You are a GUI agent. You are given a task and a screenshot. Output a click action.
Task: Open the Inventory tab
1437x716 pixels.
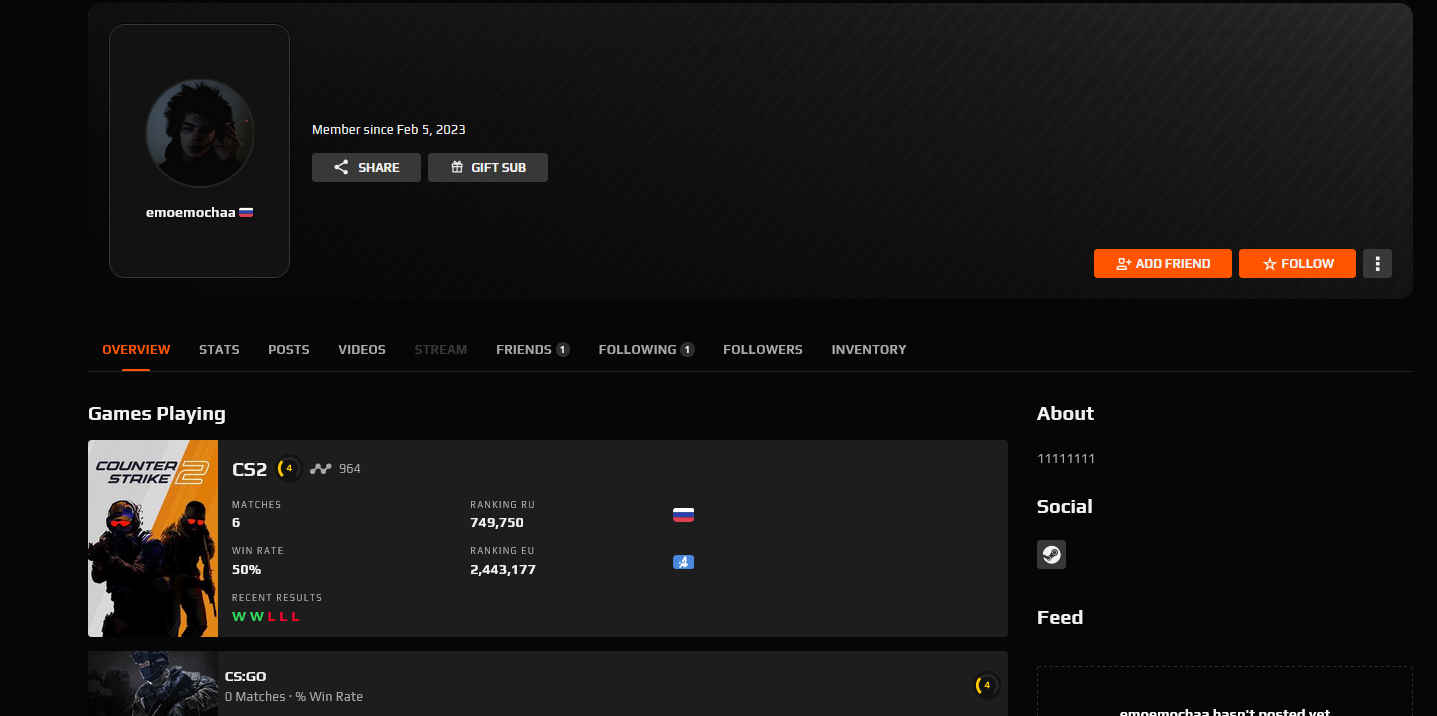(869, 349)
